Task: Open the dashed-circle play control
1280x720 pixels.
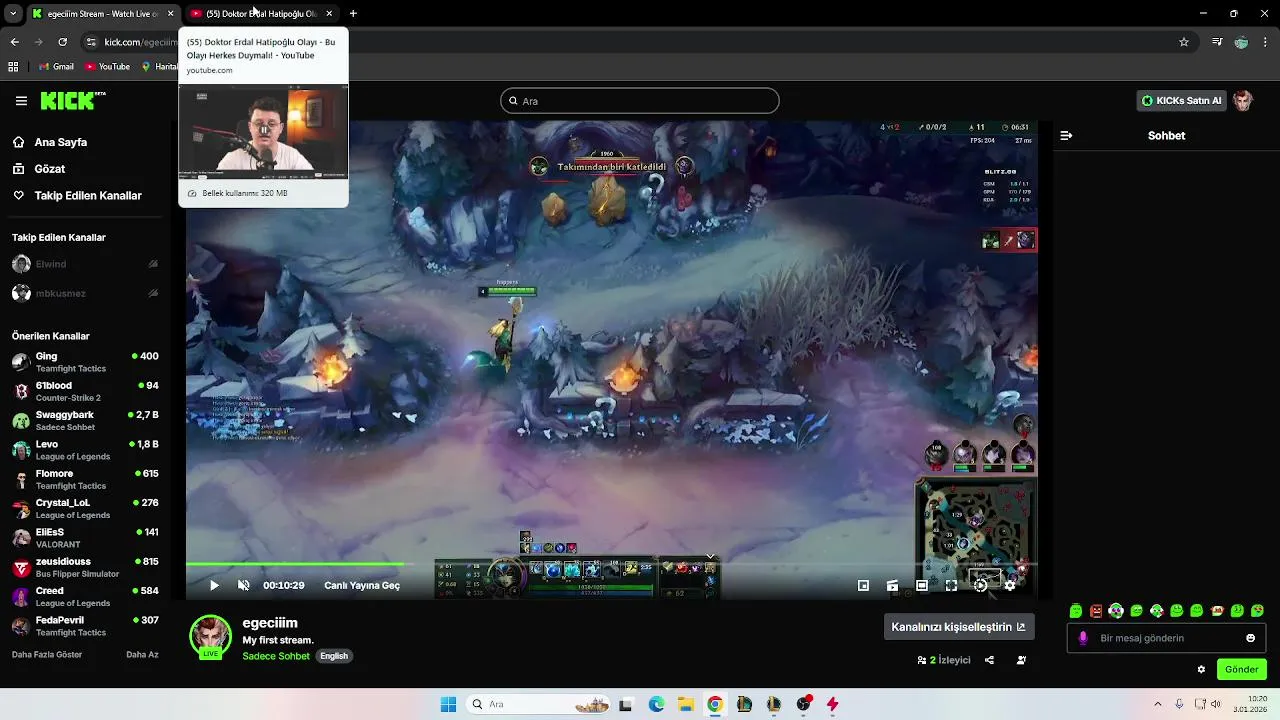Action: (981, 586)
